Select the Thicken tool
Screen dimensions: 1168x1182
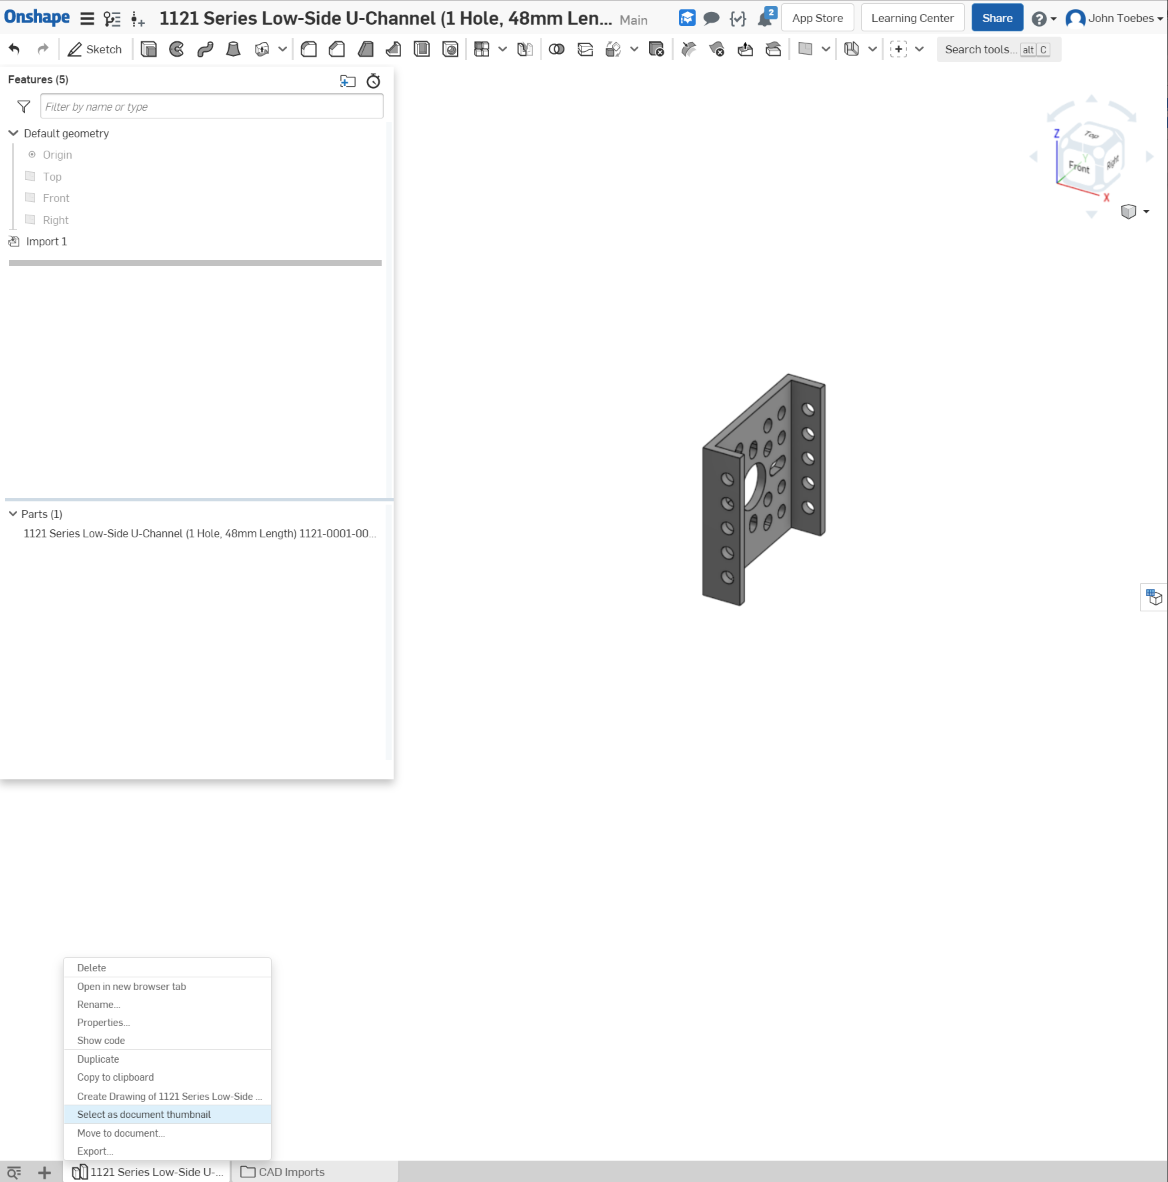pyautogui.click(x=262, y=49)
